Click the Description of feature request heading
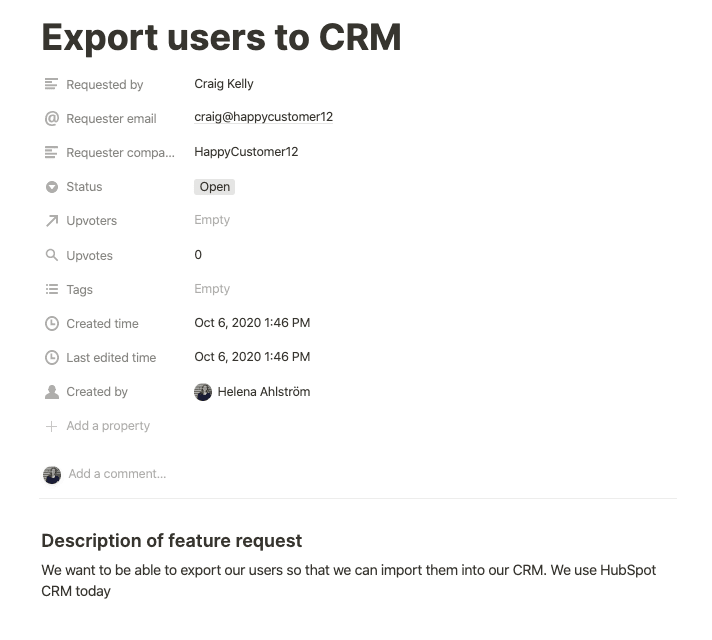 pos(171,541)
